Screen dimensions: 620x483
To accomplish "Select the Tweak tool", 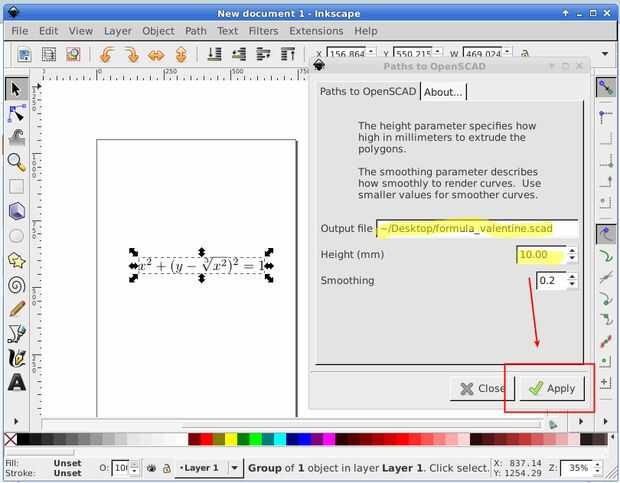I will (16, 137).
